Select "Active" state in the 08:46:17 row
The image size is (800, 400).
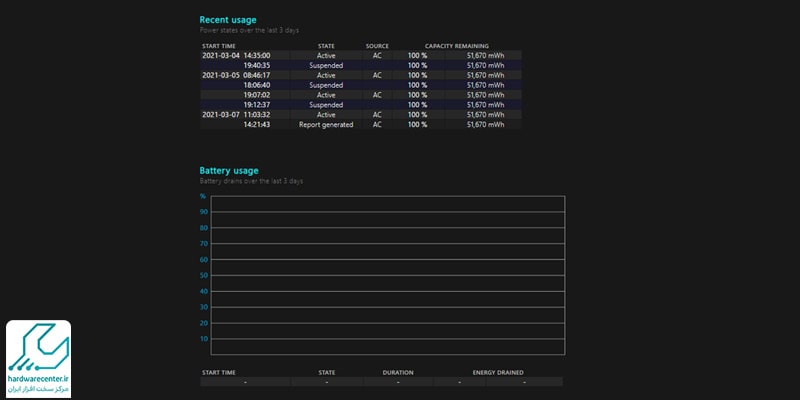(x=326, y=75)
